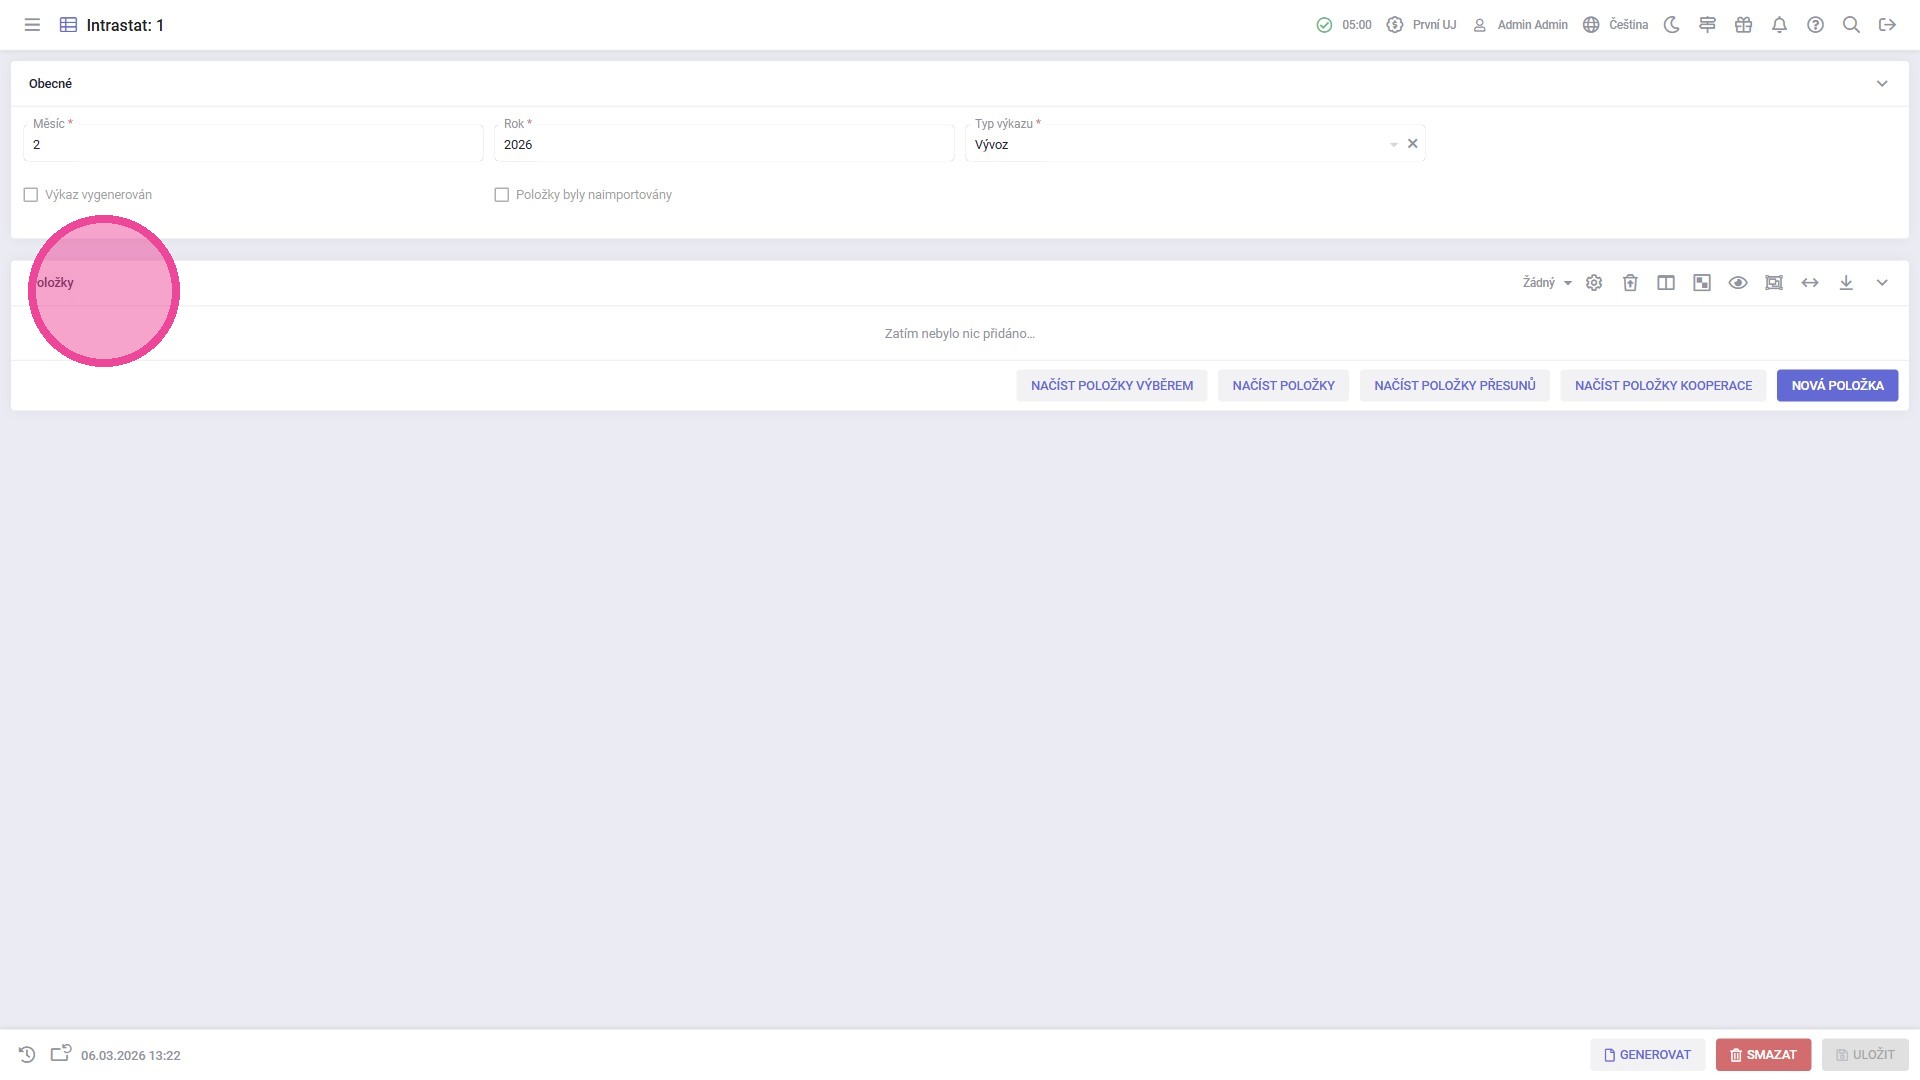
Task: Enable the Výkaz vygenerován checkbox
Action: [x=31, y=195]
